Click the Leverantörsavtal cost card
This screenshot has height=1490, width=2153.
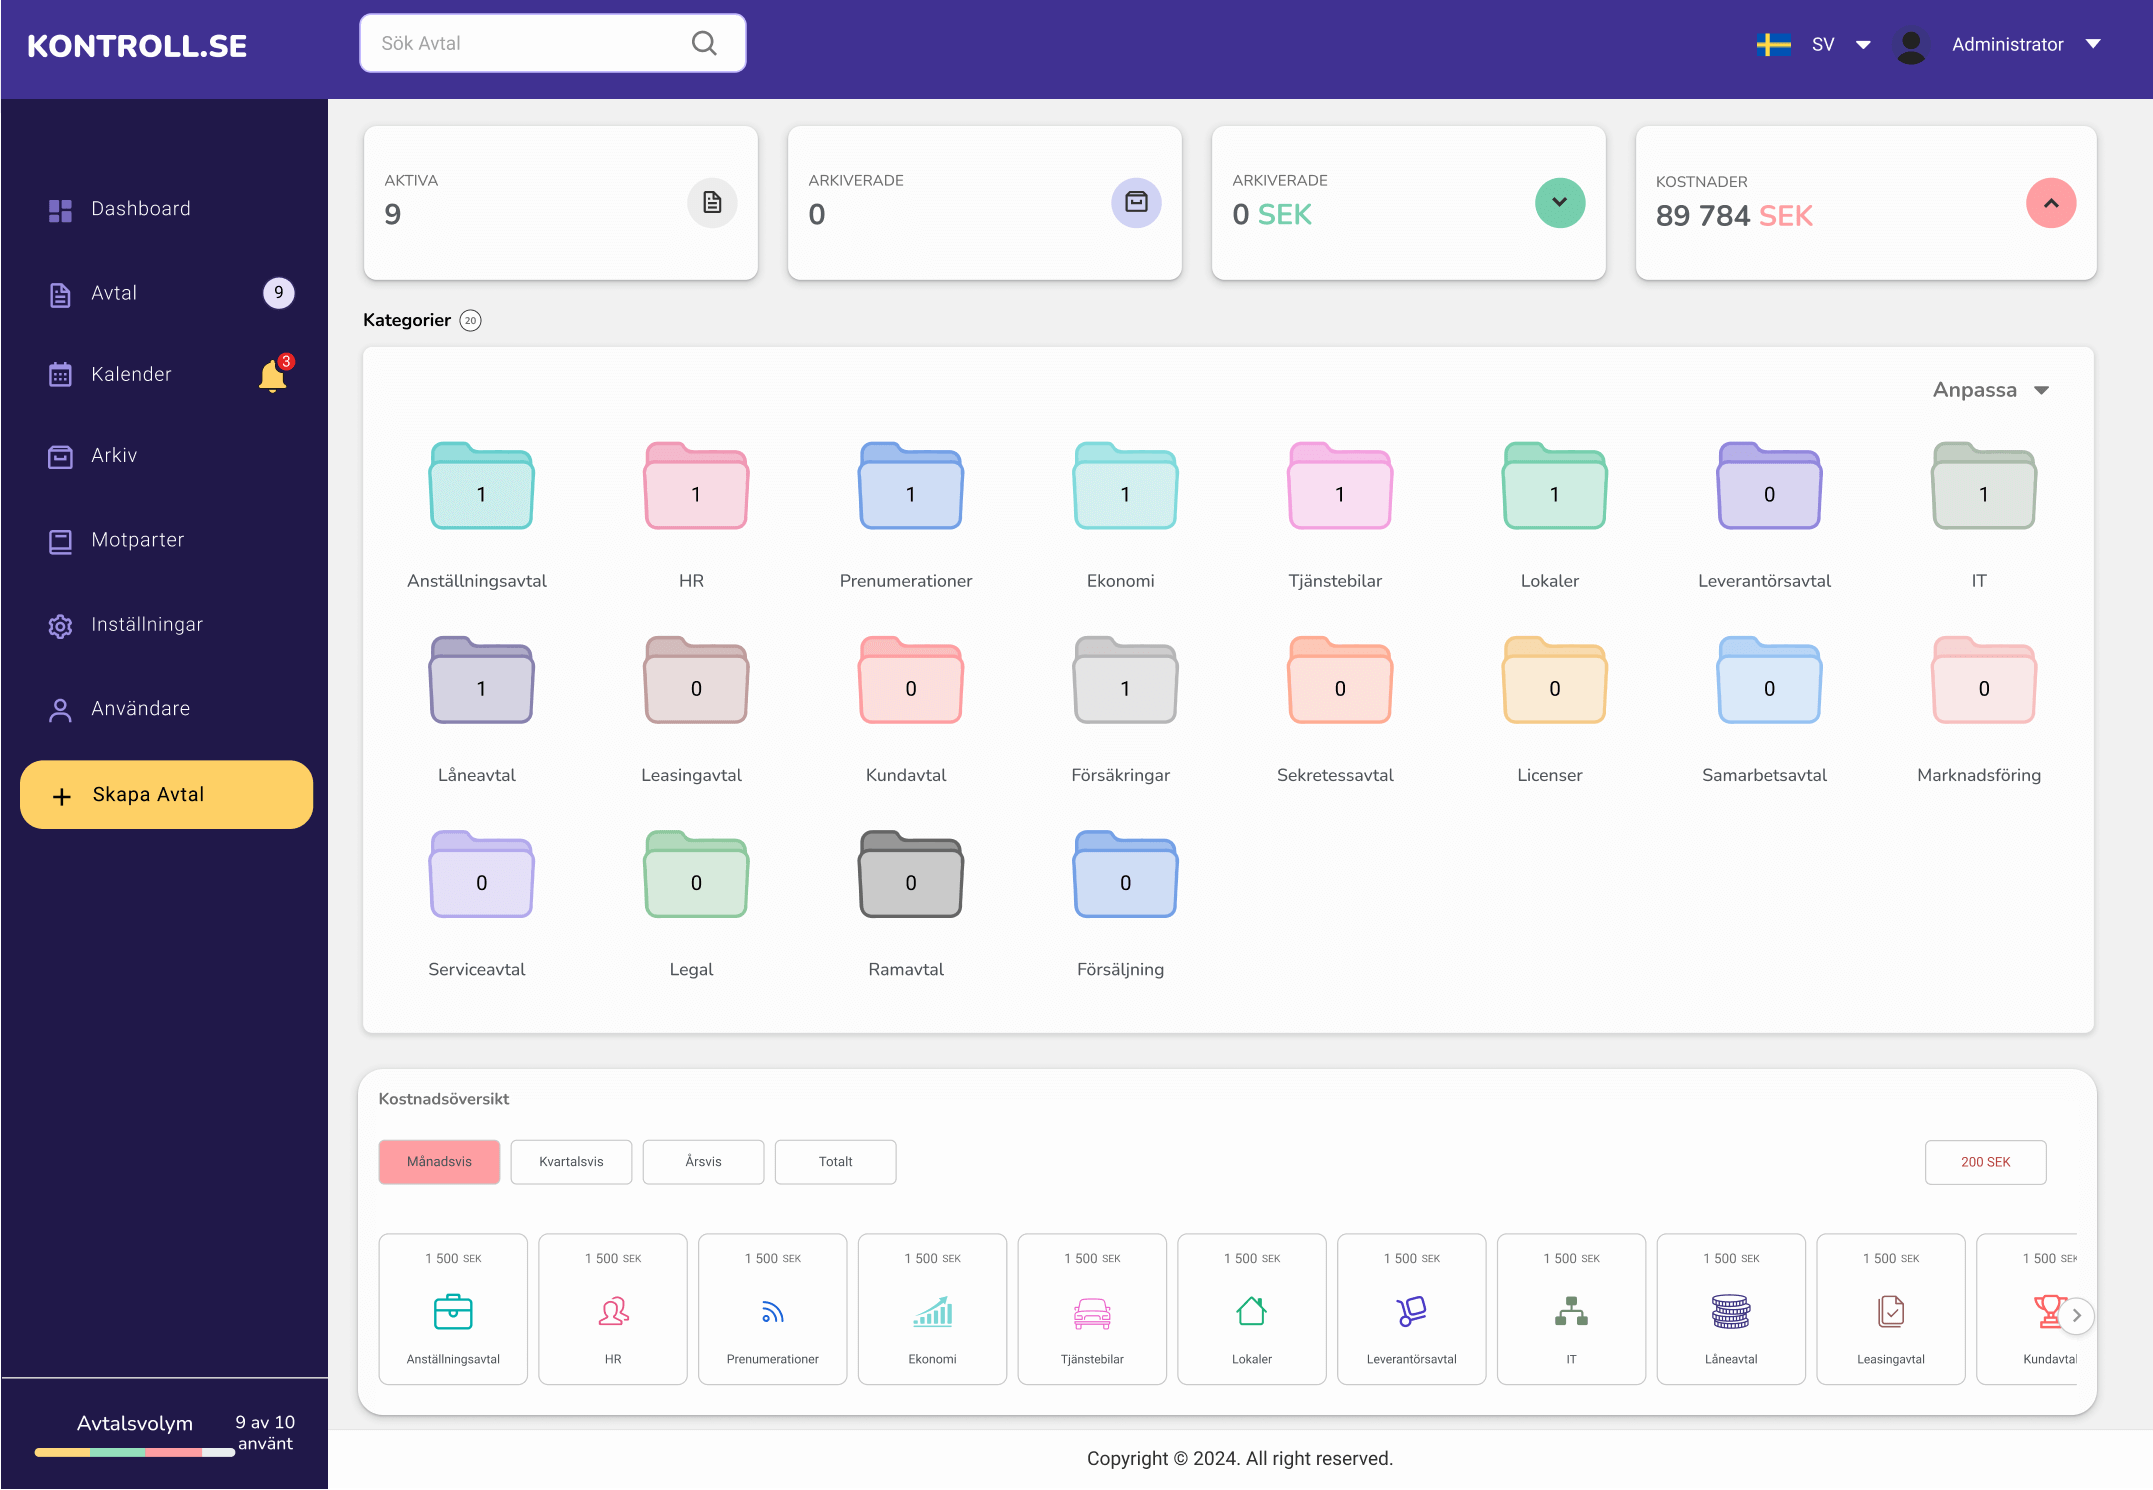[x=1412, y=1309]
